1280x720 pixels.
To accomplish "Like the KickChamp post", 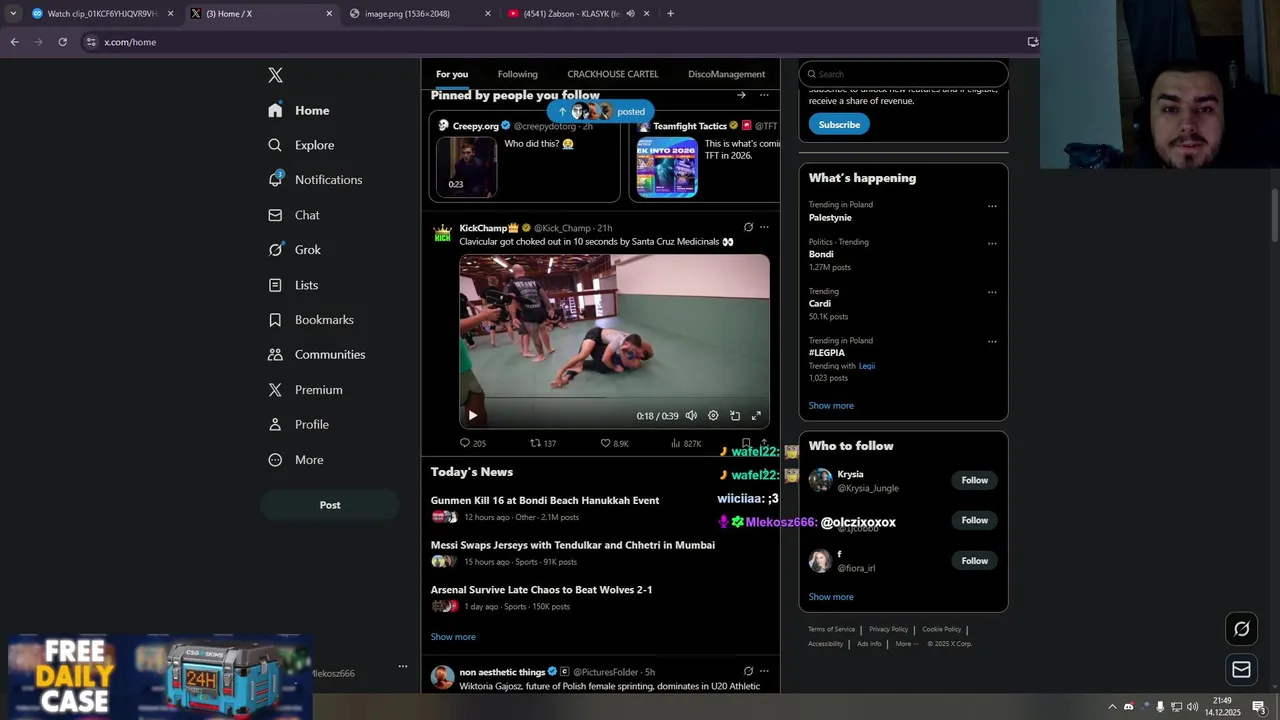I will pos(614,443).
